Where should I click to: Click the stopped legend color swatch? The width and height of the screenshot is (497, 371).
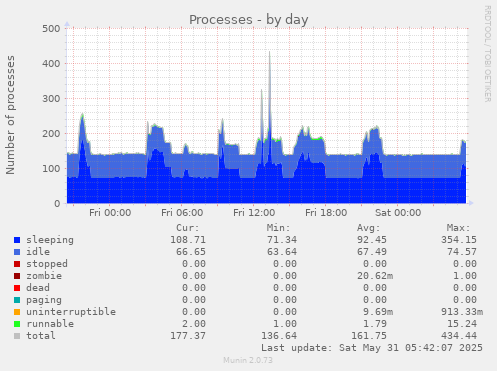click(17, 264)
